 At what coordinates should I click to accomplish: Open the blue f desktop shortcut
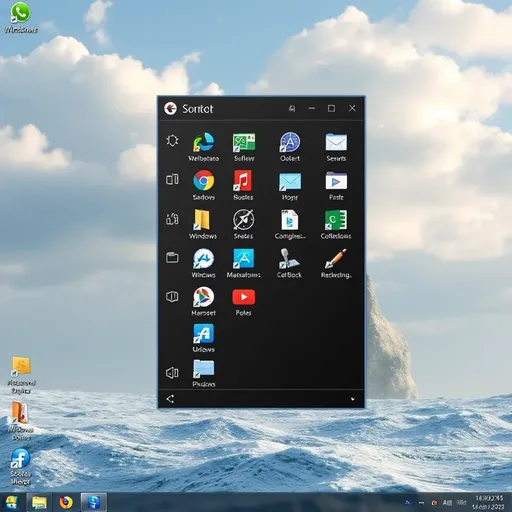(x=20, y=459)
